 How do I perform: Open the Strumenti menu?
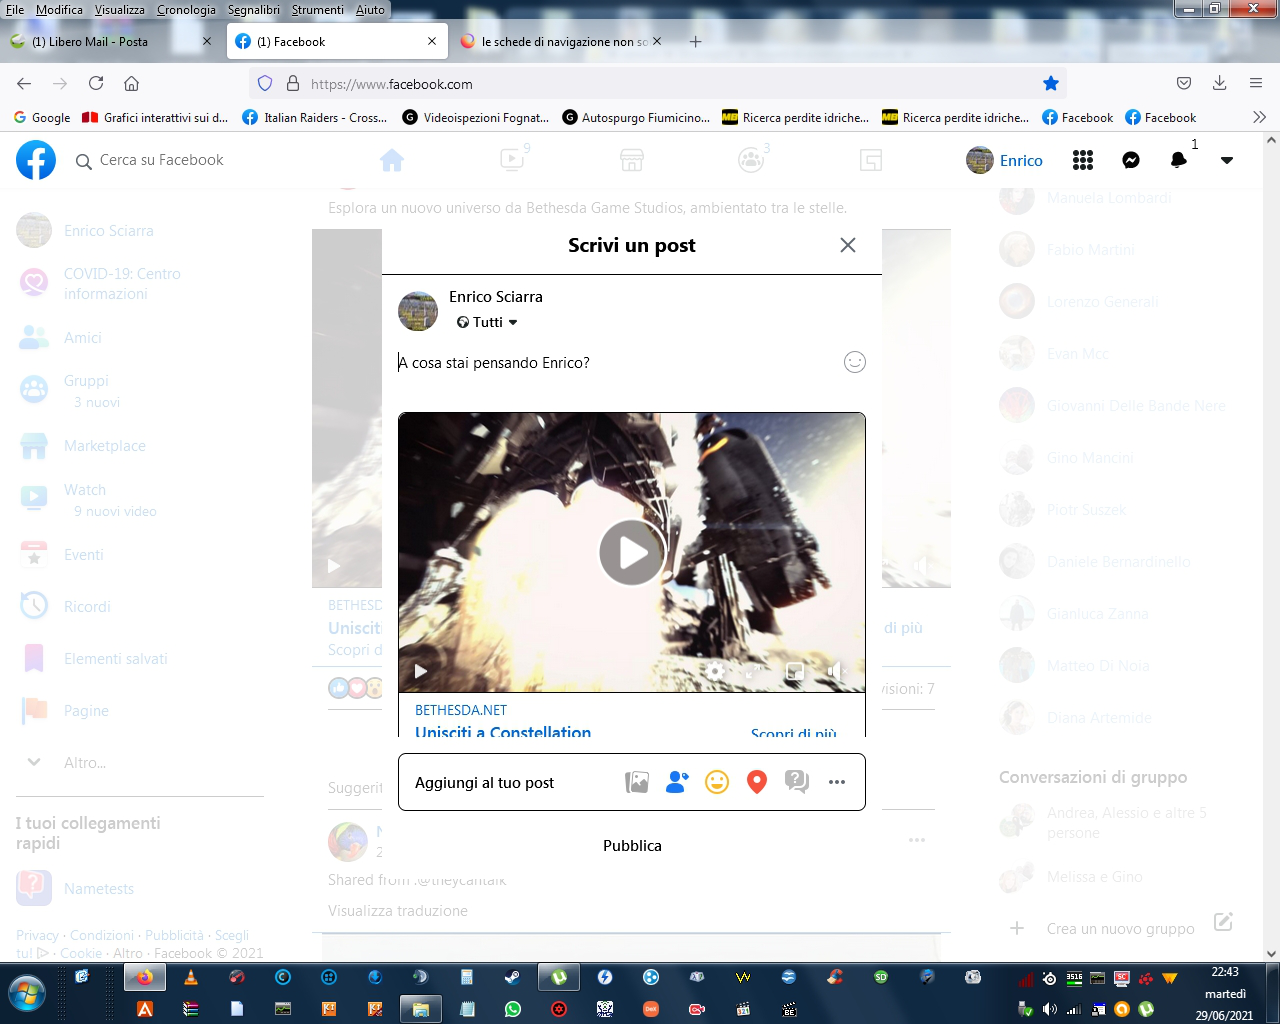point(318,9)
